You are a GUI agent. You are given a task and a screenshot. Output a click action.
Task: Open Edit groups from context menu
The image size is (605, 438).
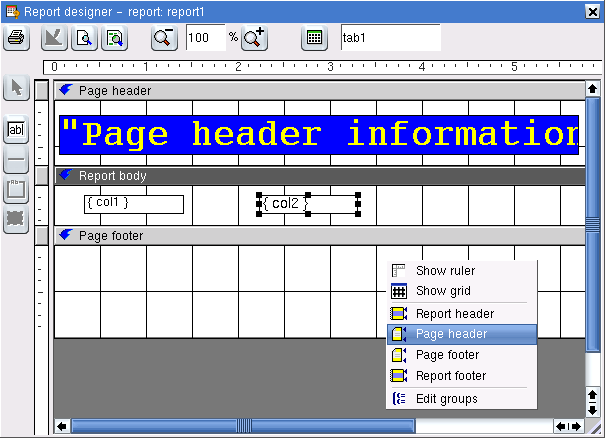coord(446,399)
